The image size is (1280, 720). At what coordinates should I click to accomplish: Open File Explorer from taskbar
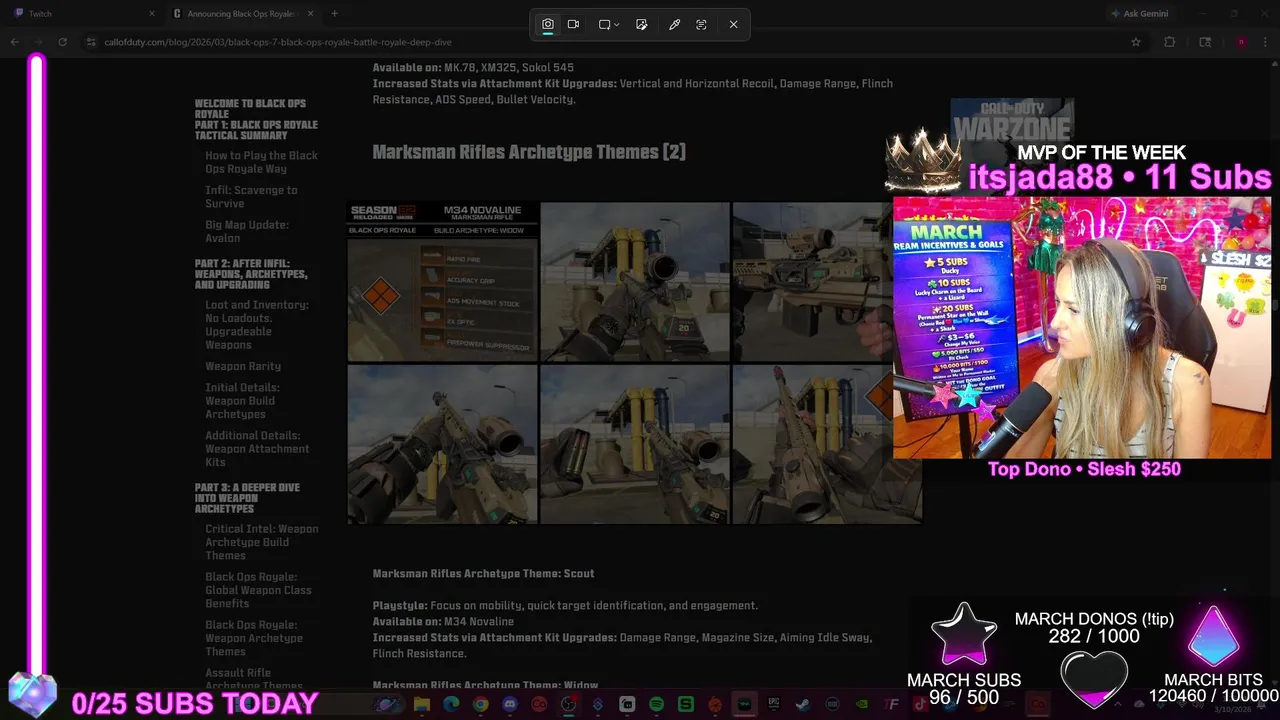point(422,705)
